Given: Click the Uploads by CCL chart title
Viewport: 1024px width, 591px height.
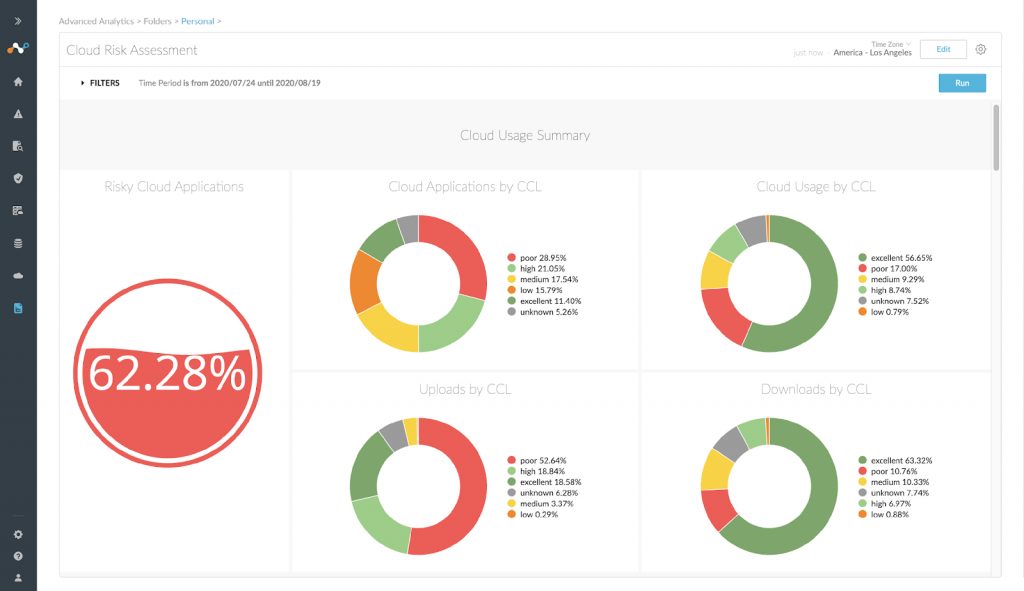Looking at the screenshot, I should click(x=465, y=389).
